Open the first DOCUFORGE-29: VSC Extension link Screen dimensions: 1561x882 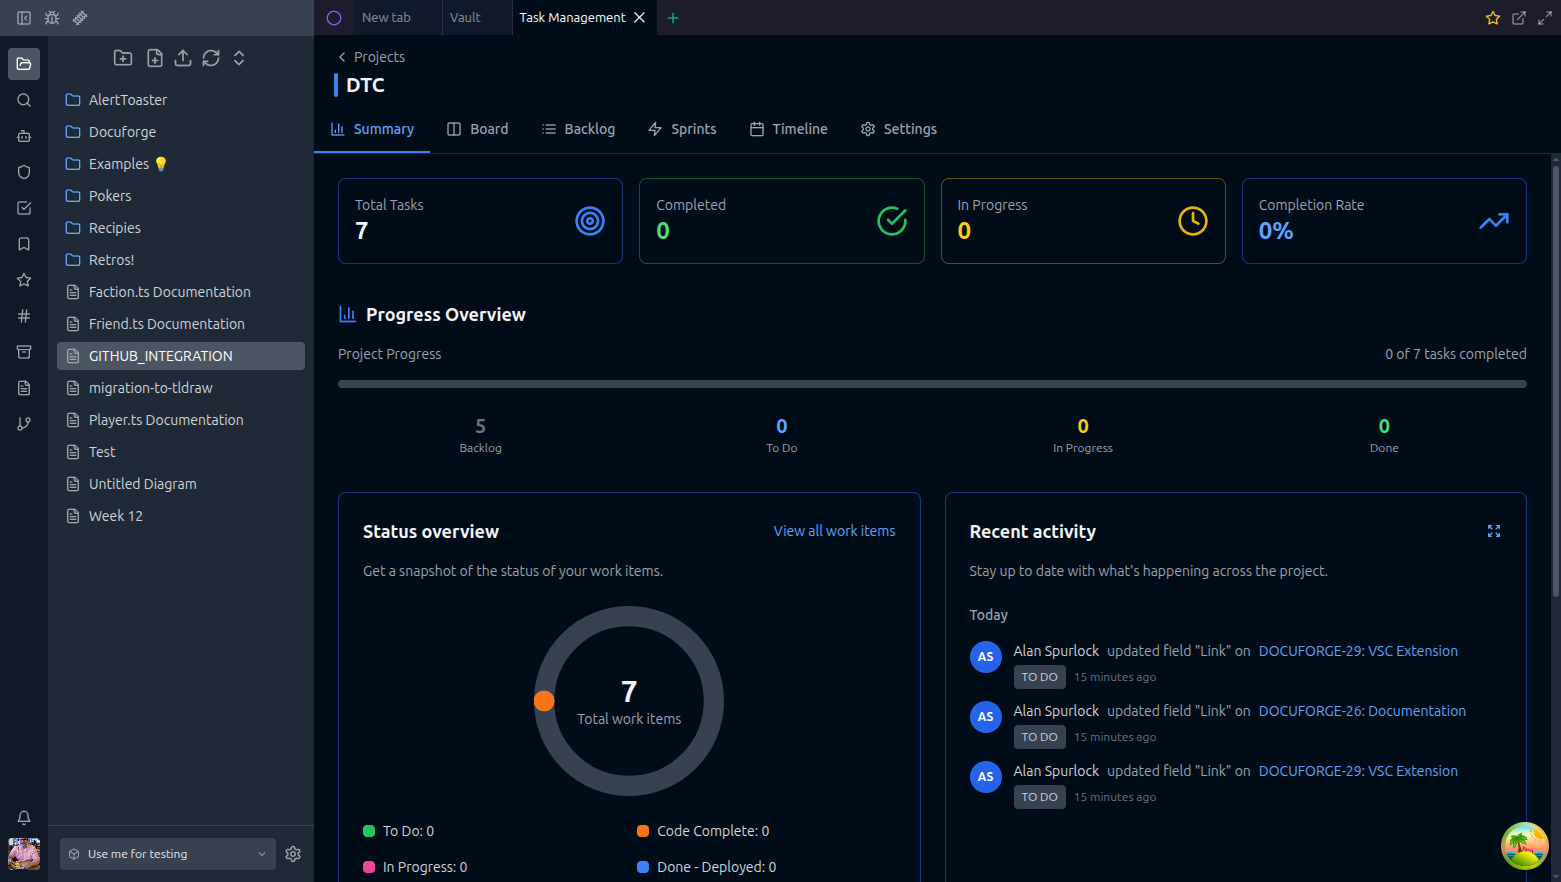pyautogui.click(x=1358, y=651)
